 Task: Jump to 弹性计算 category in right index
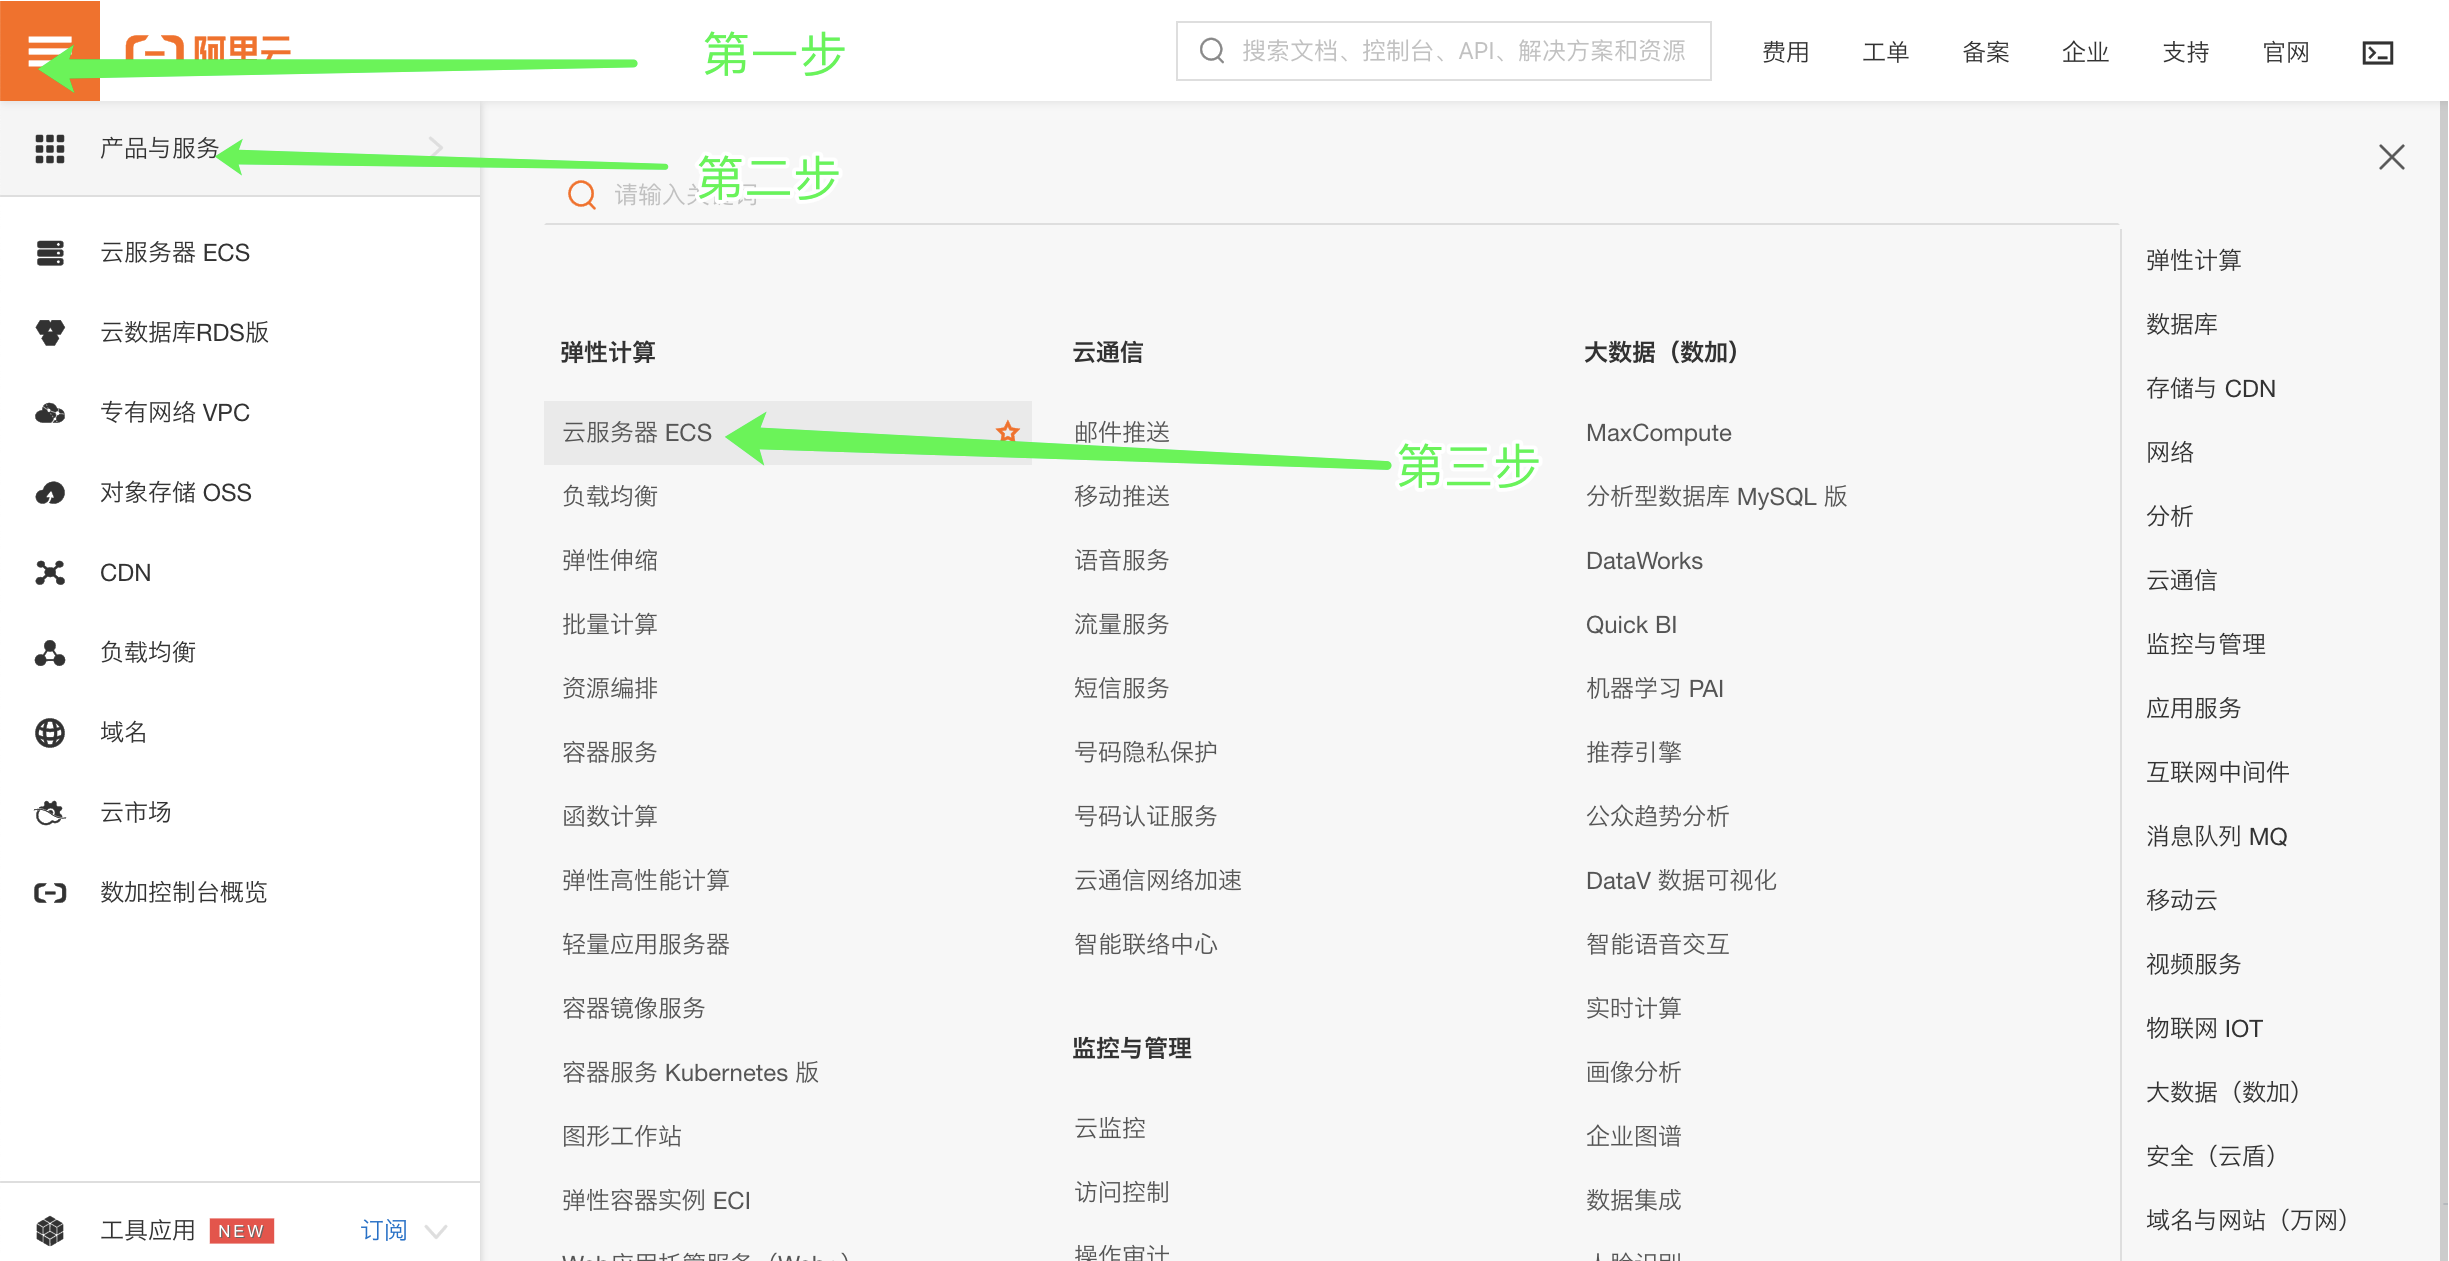[x=2193, y=261]
